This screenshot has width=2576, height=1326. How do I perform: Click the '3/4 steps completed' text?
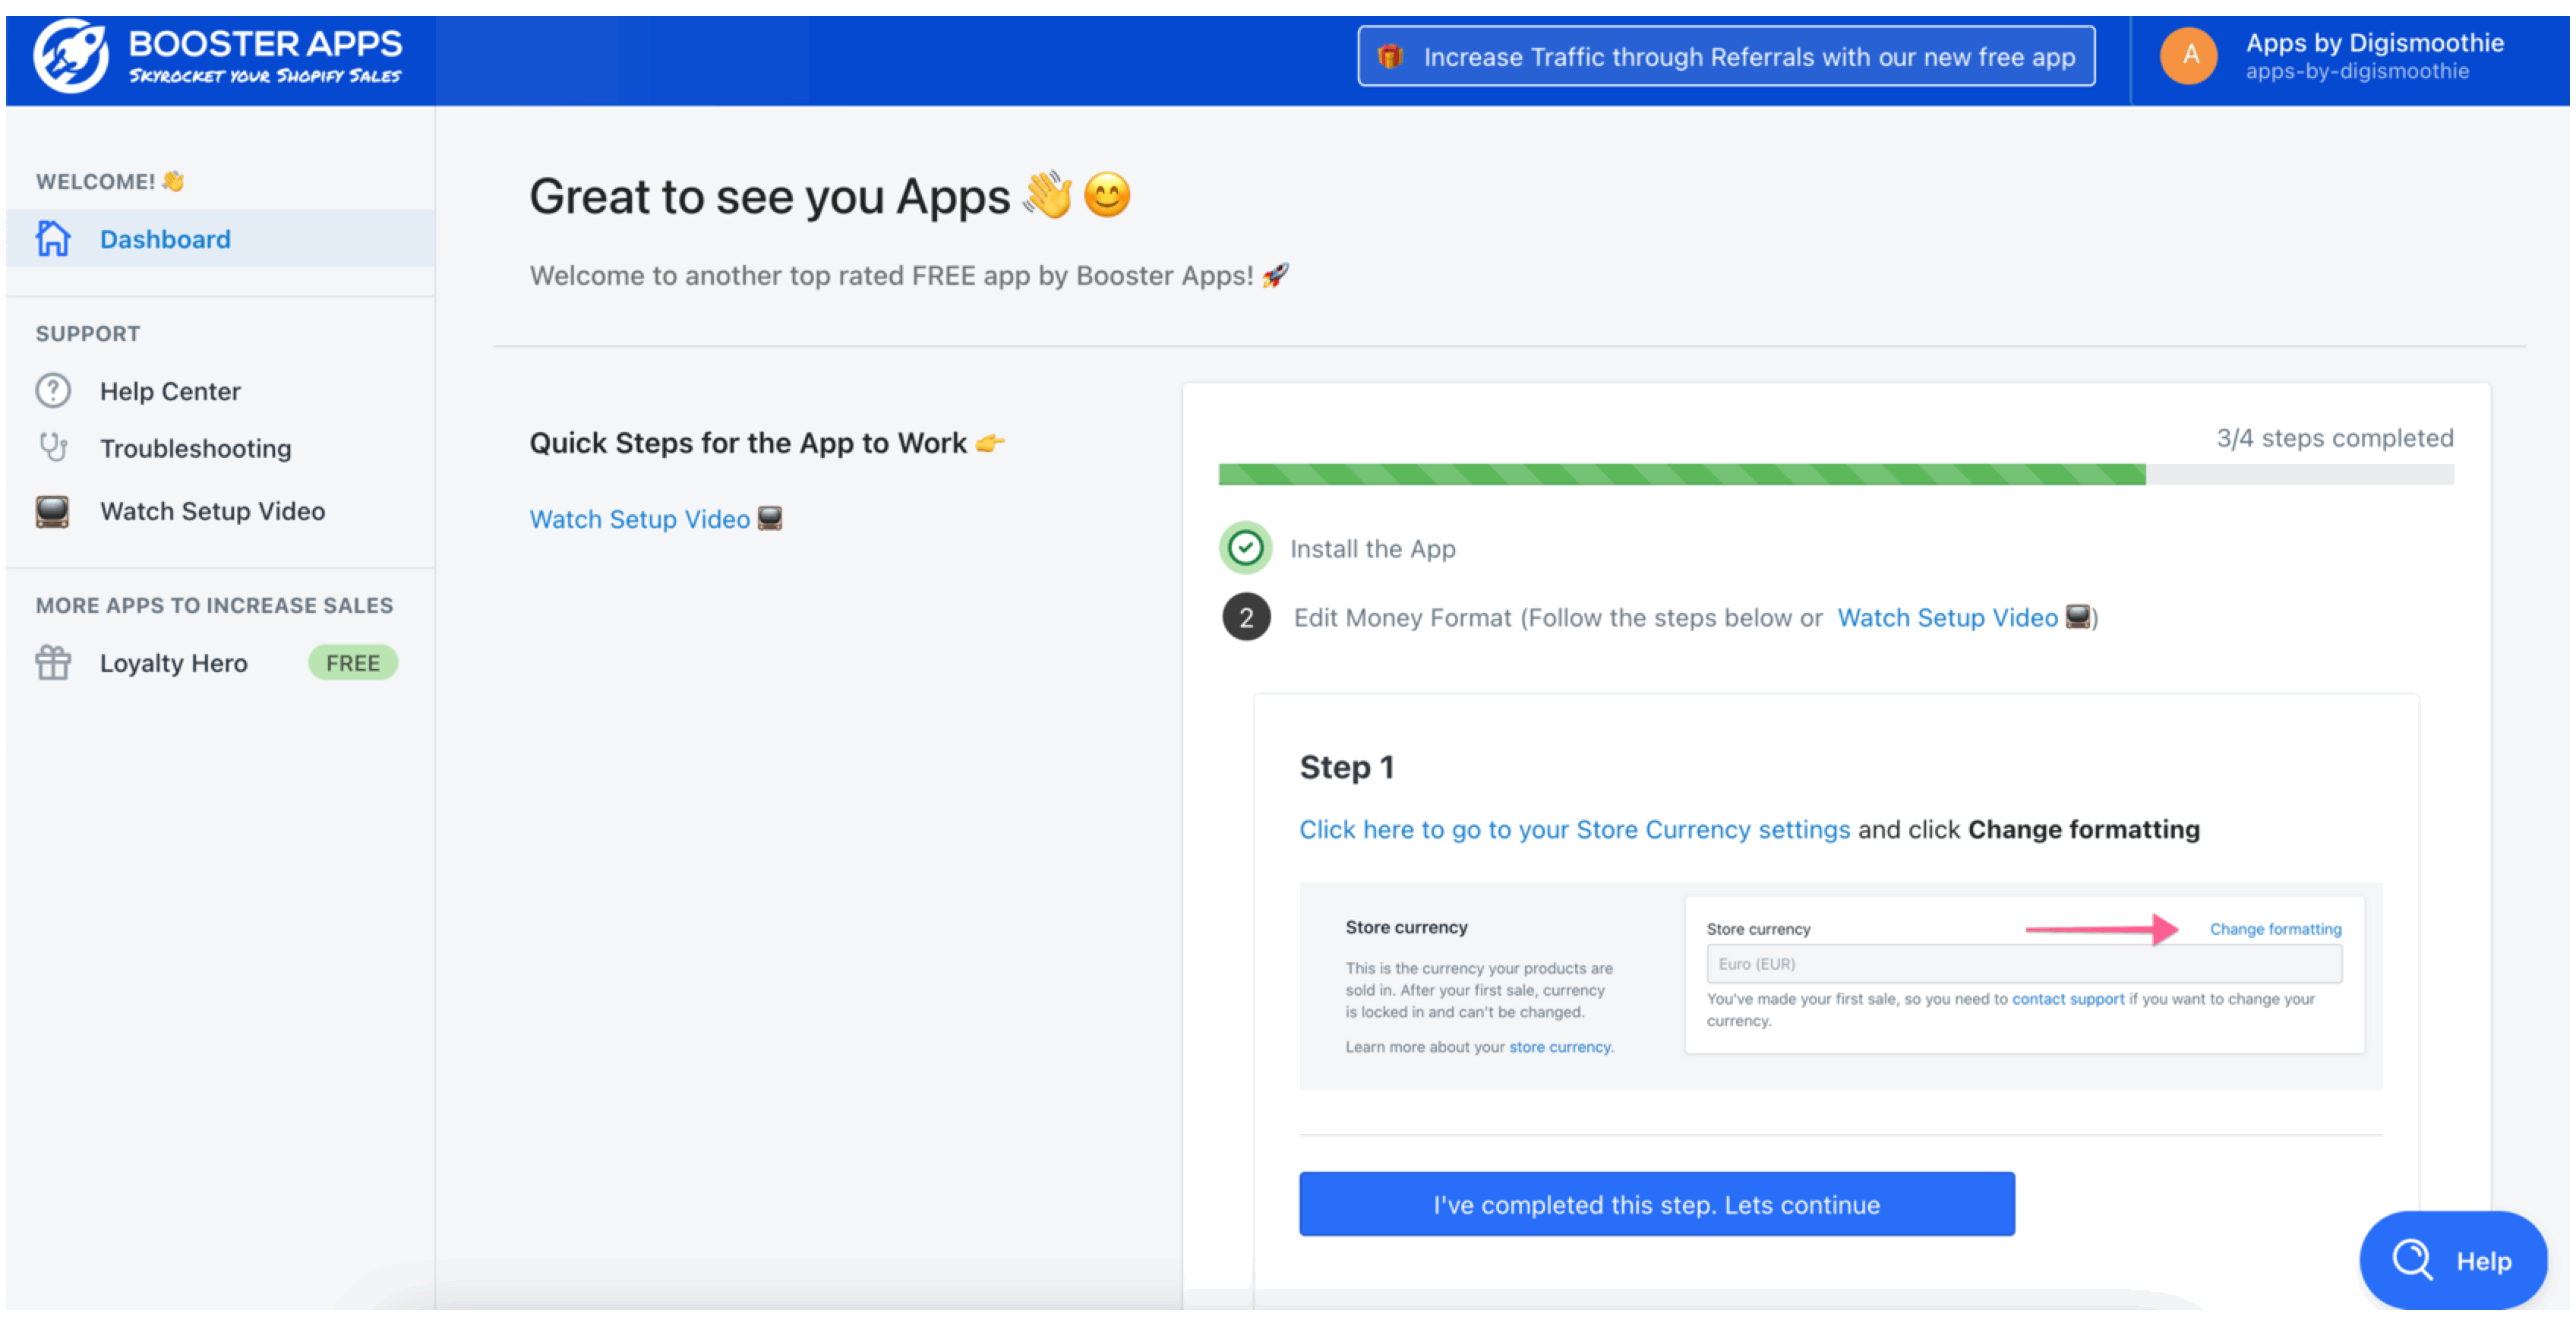2335,438
